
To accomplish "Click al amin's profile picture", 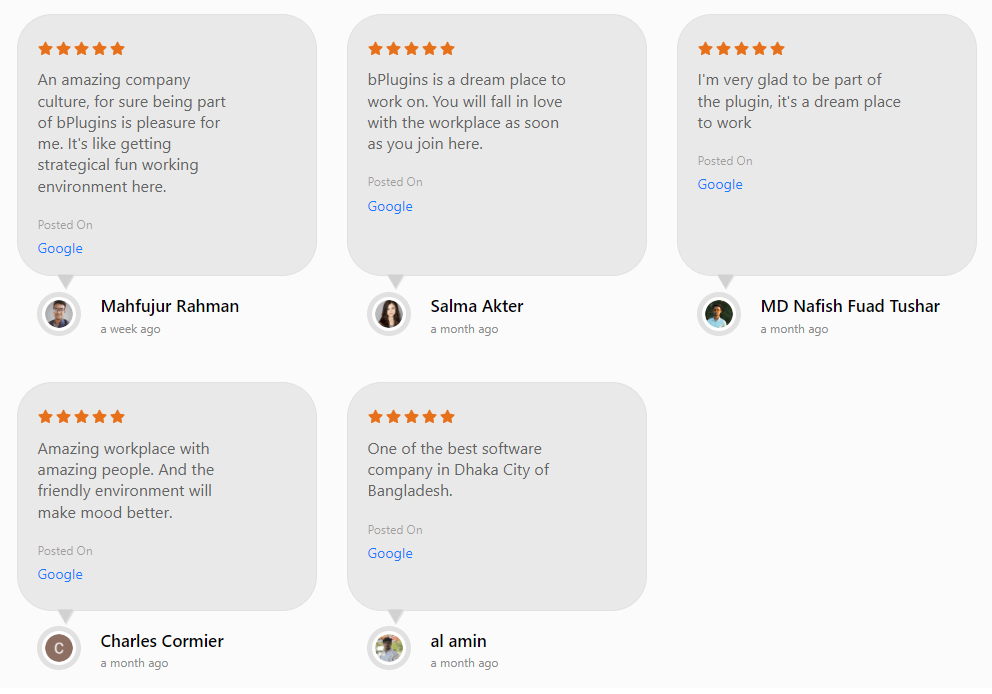I will [389, 648].
